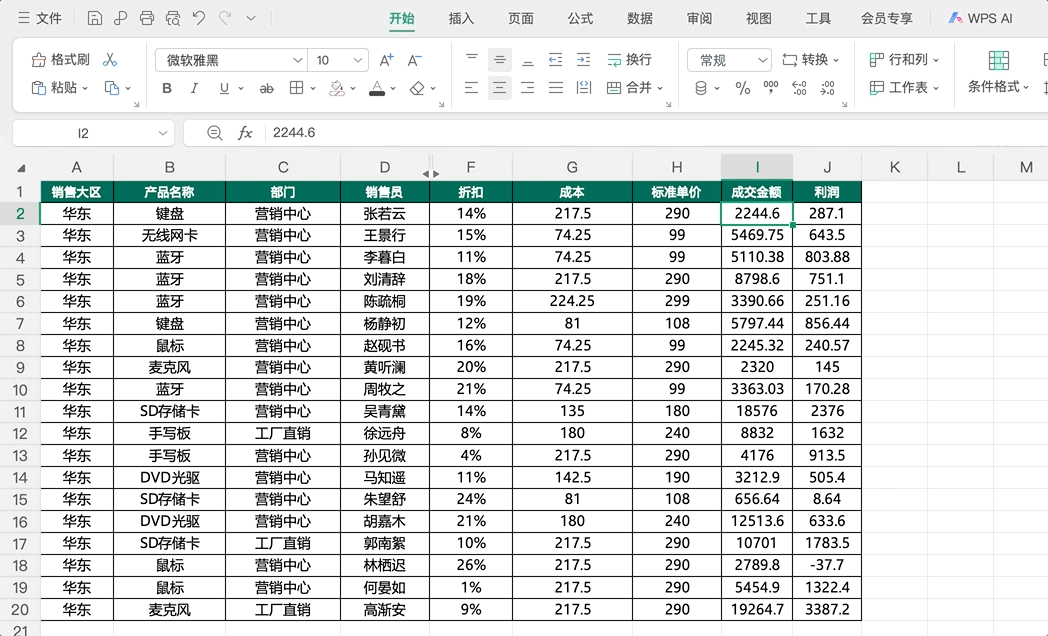The image size is (1048, 636).
Task: Click the fill color paint bucket
Action: click(x=336, y=88)
